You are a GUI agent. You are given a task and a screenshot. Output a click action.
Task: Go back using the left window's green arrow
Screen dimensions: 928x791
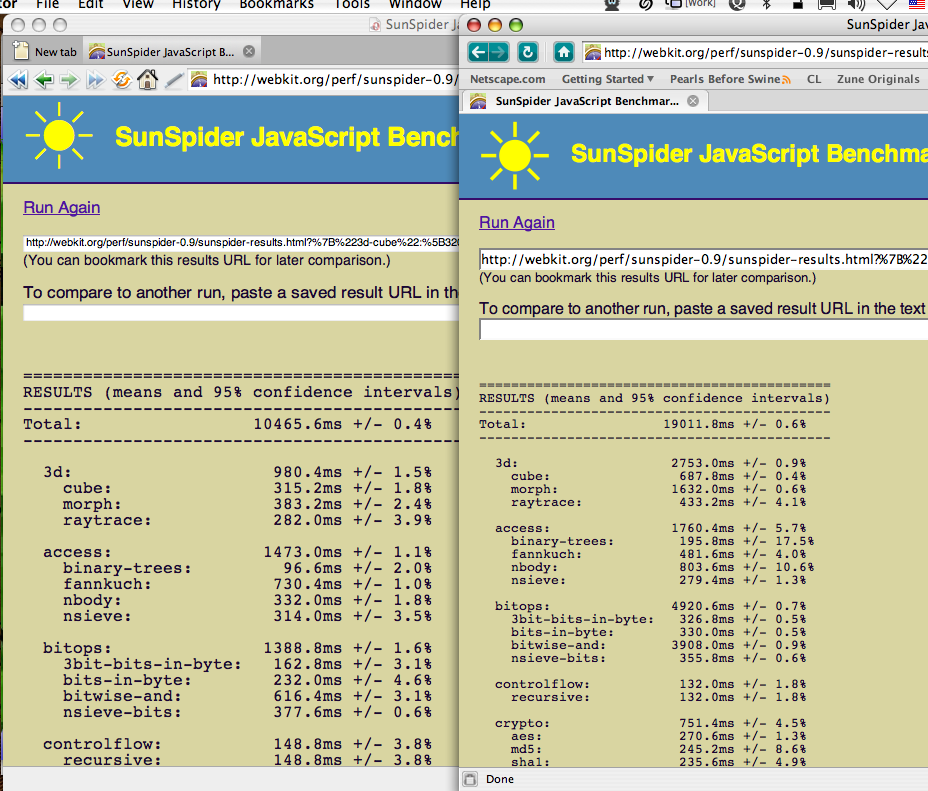(x=44, y=79)
